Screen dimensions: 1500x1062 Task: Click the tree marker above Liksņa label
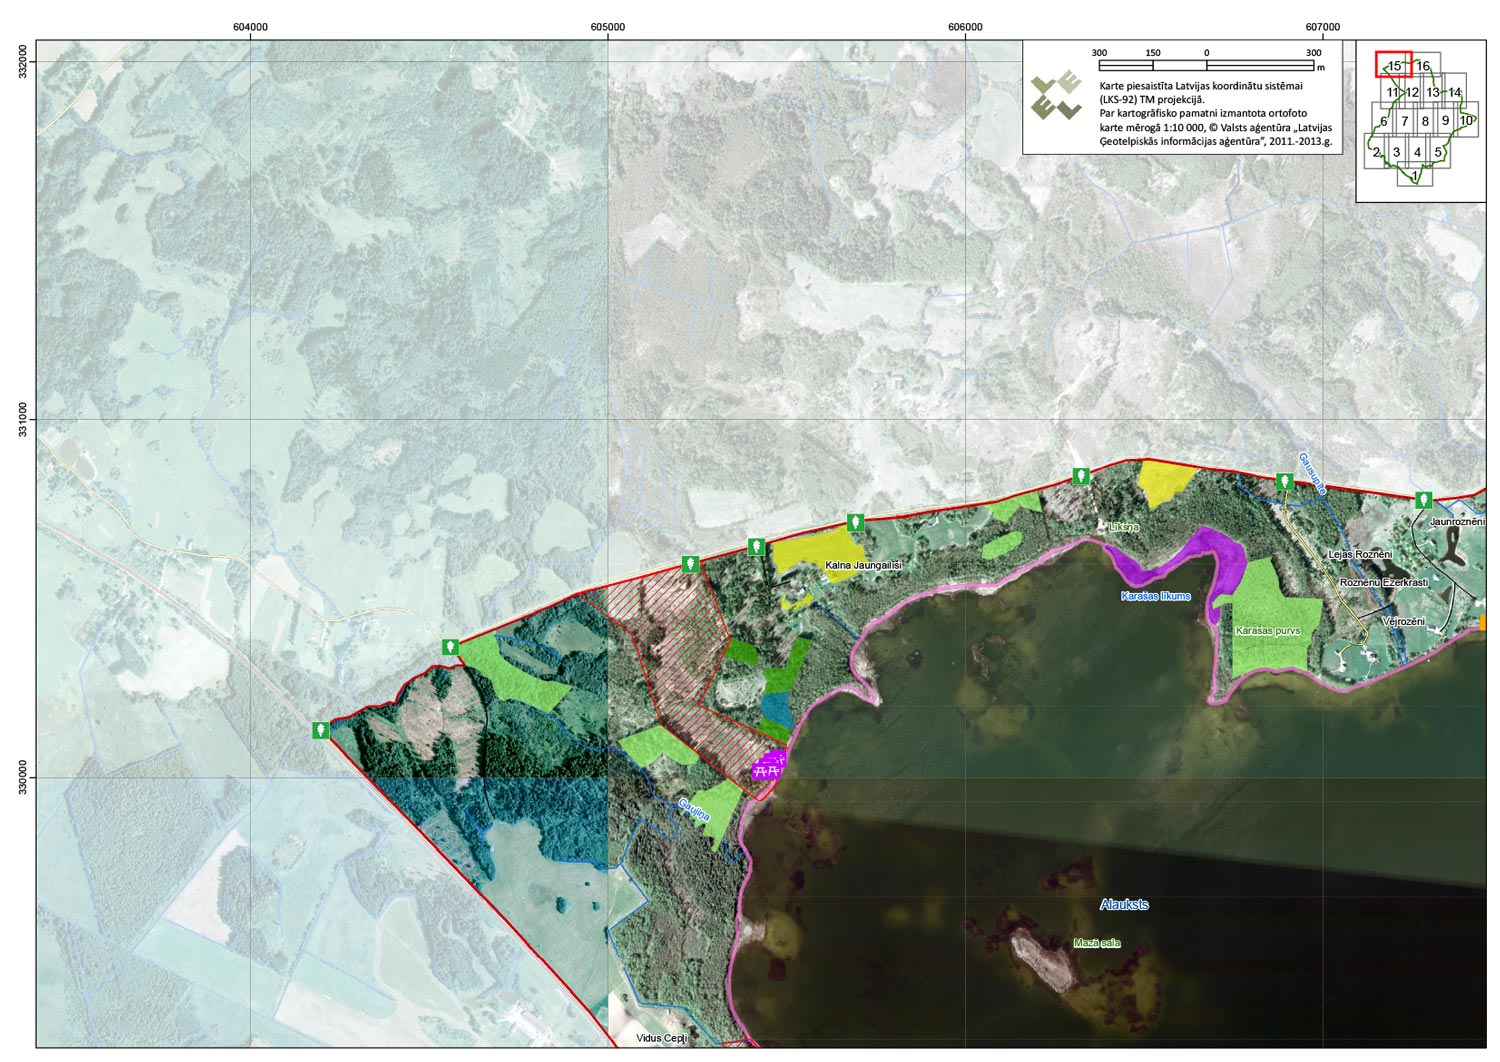coord(1081,477)
